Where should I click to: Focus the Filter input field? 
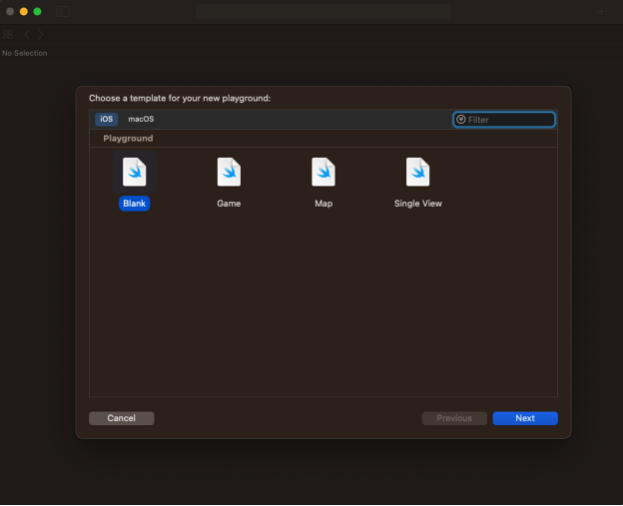coord(504,120)
